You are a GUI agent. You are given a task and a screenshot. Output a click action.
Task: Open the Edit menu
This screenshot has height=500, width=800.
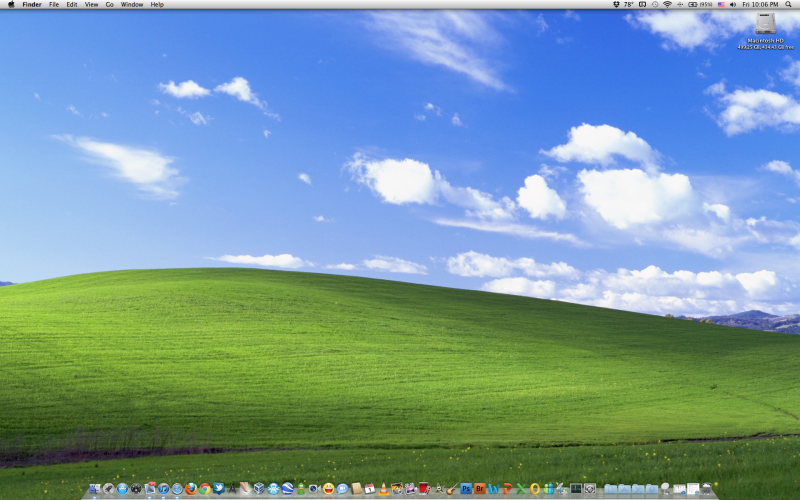coord(72,4)
